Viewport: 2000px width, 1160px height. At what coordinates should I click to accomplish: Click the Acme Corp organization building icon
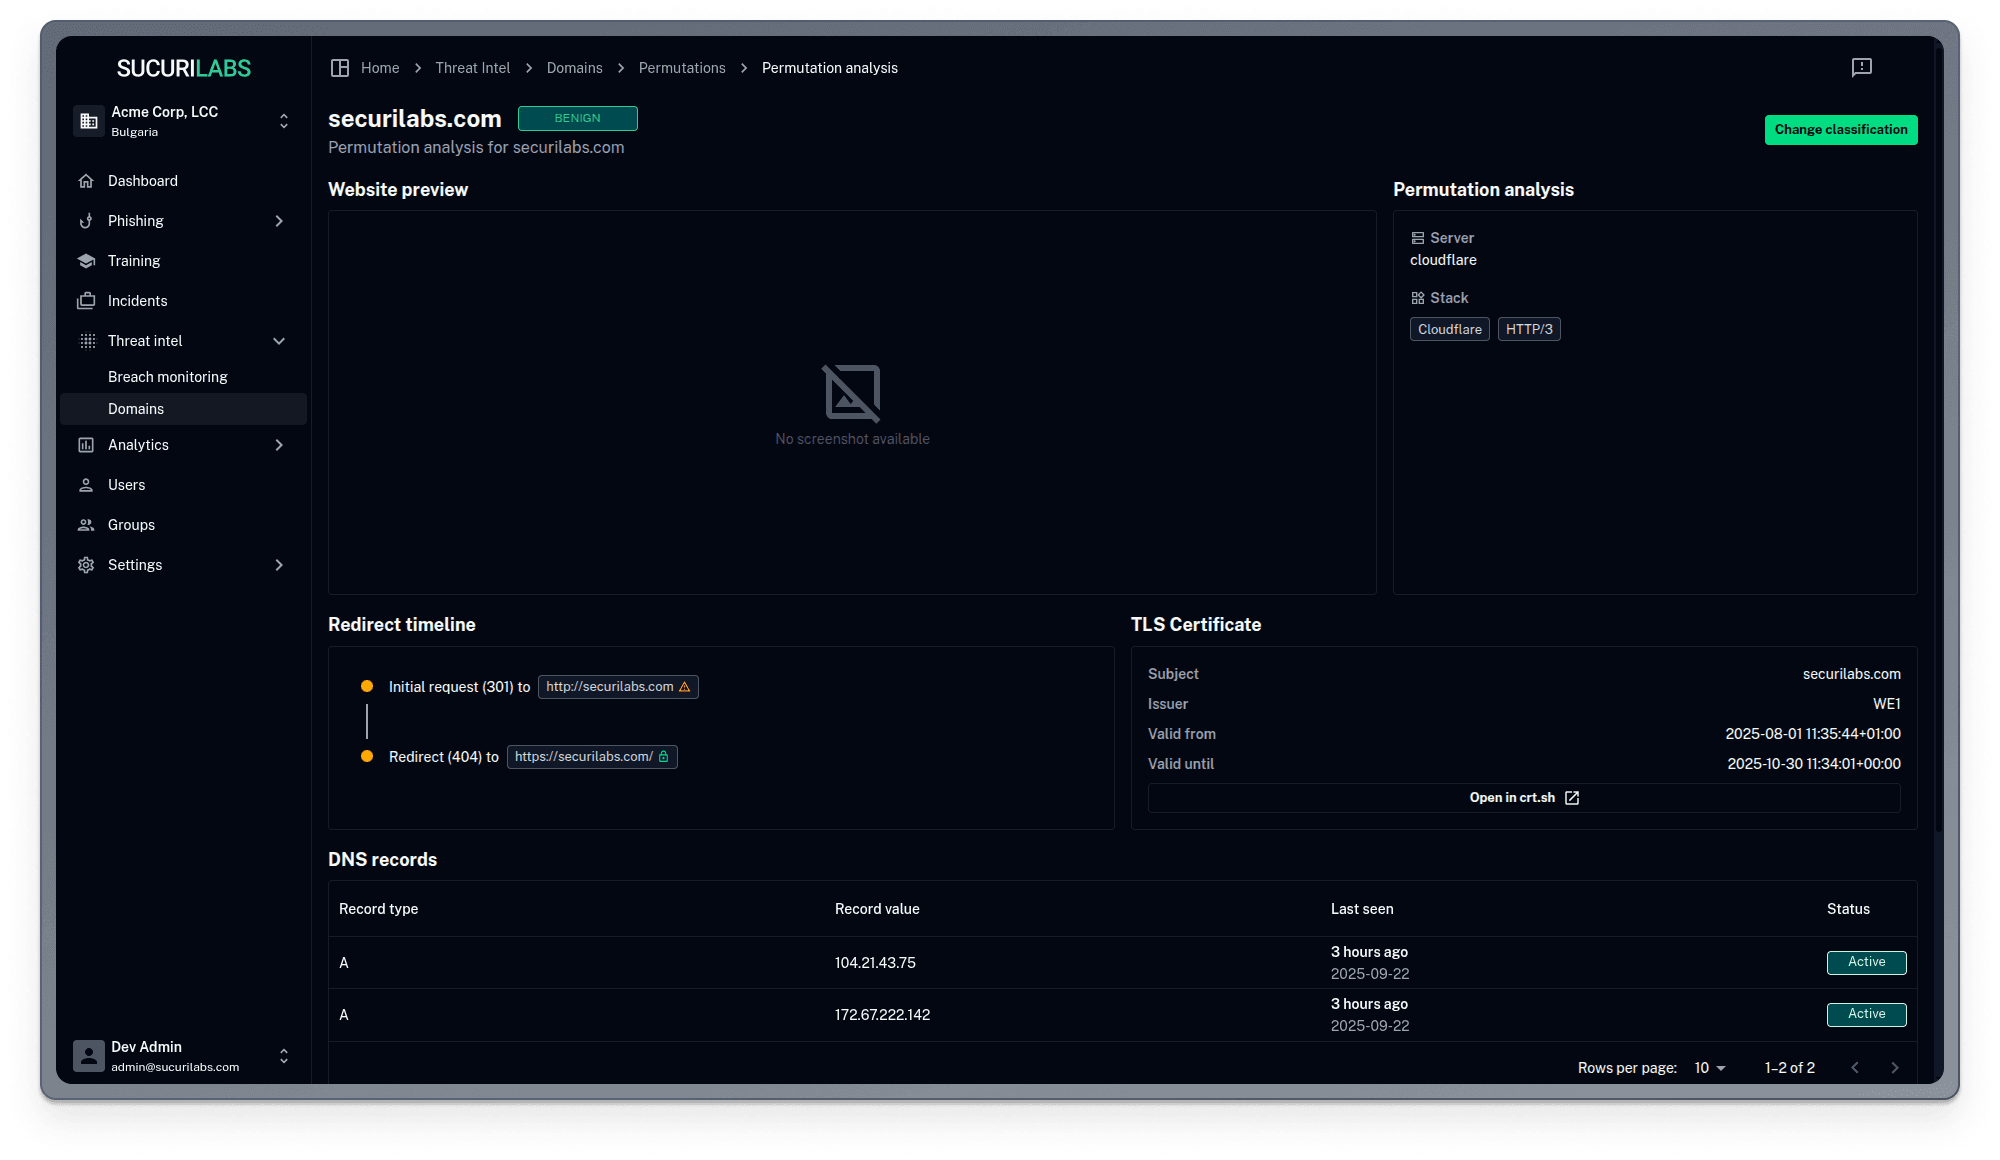pyautogui.click(x=89, y=121)
